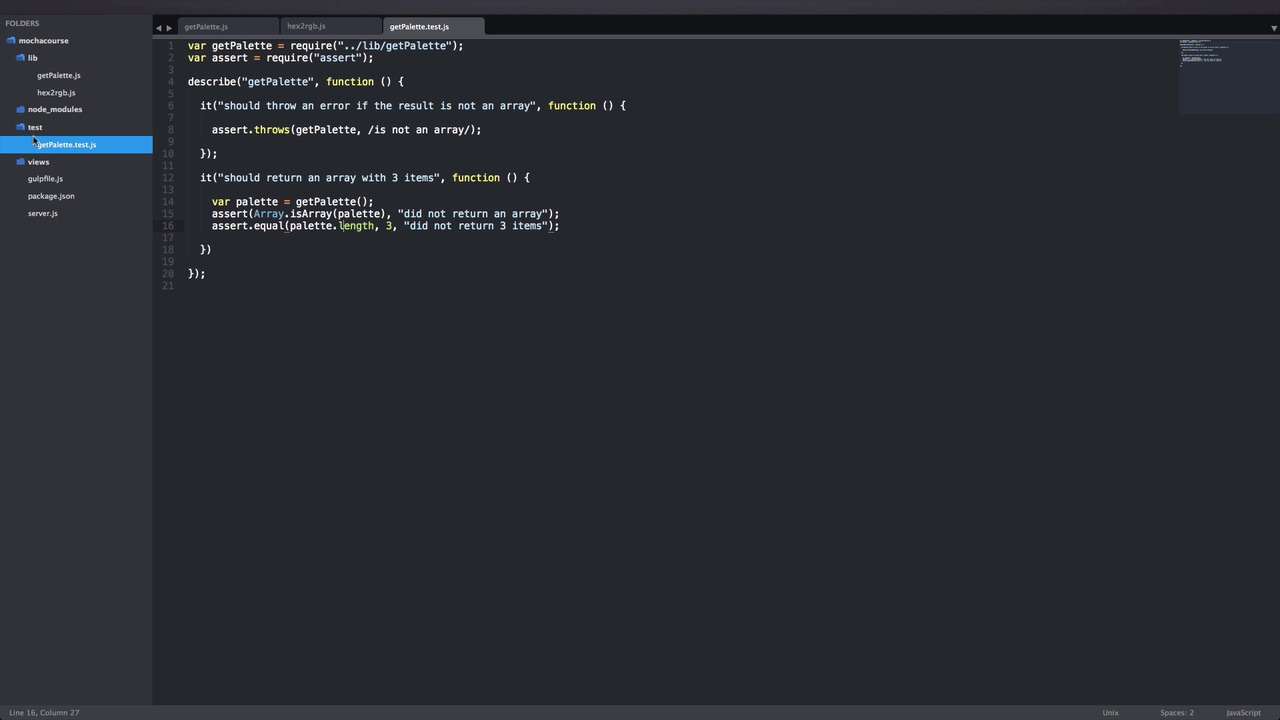Click line number 21 in the gutter
The width and height of the screenshot is (1280, 720).
(x=168, y=286)
